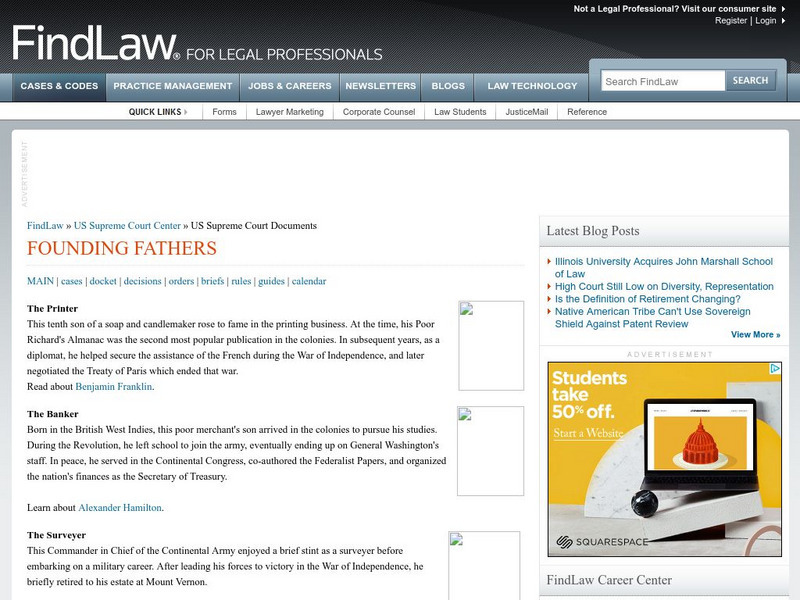Screen dimensions: 800x600
Task: Open the Benjamin Franklin link
Action: click(x=114, y=387)
